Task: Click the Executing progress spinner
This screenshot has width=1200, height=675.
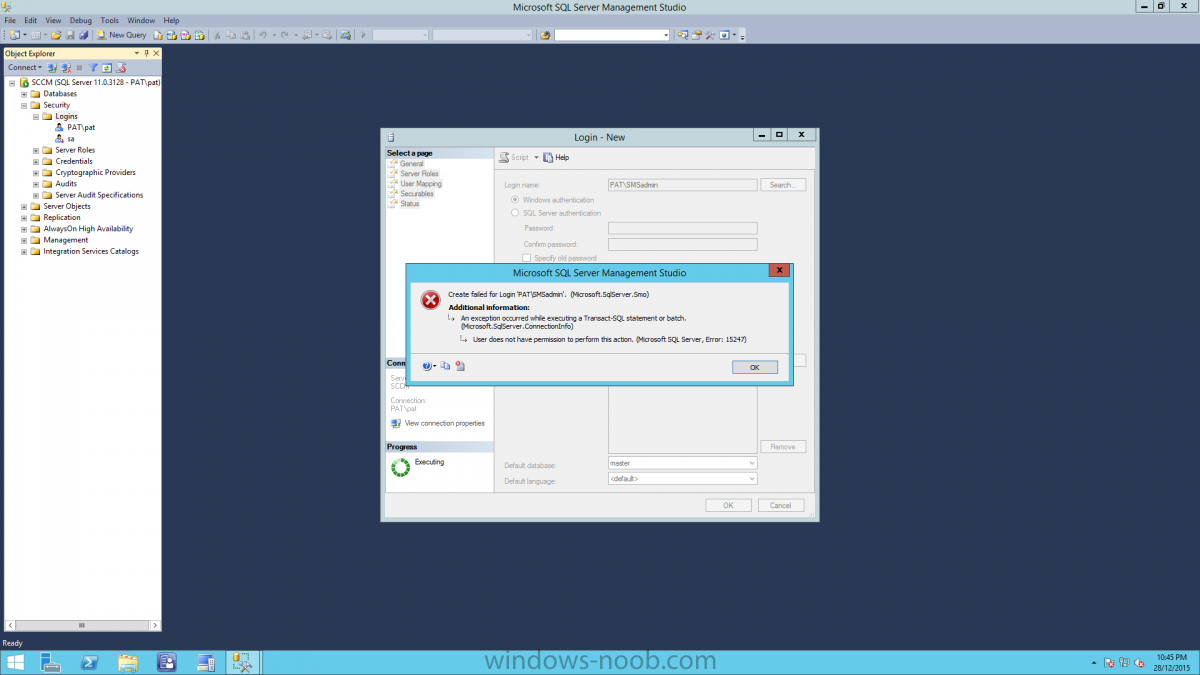Action: [400, 466]
